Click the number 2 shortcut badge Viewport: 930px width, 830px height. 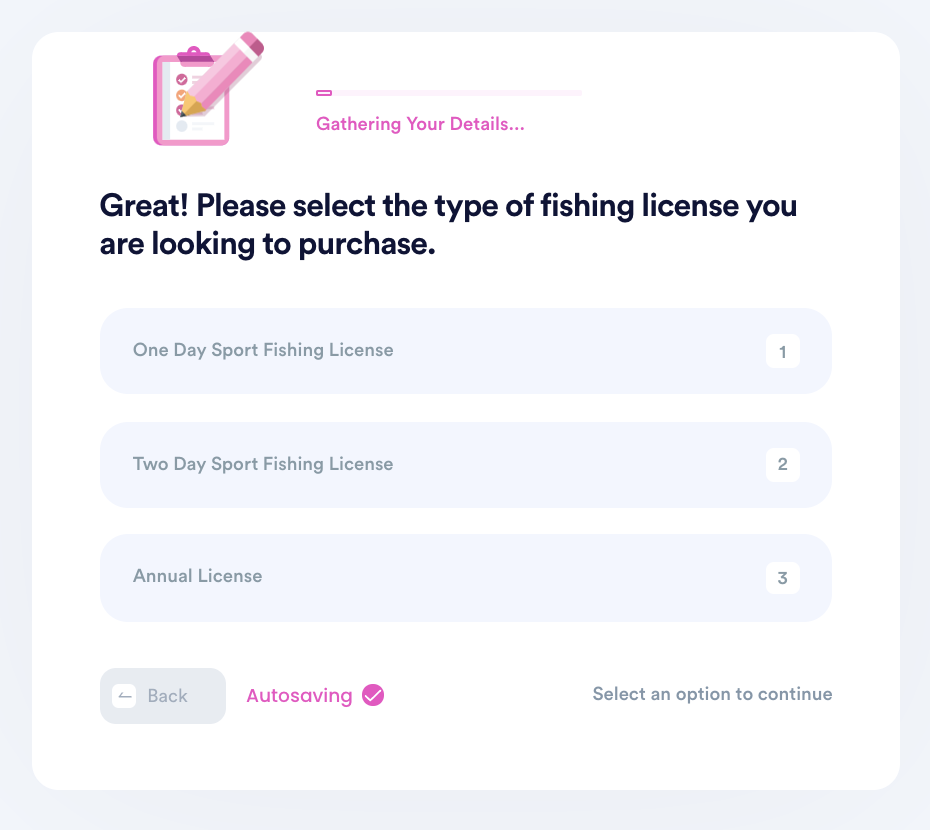pyautogui.click(x=782, y=465)
